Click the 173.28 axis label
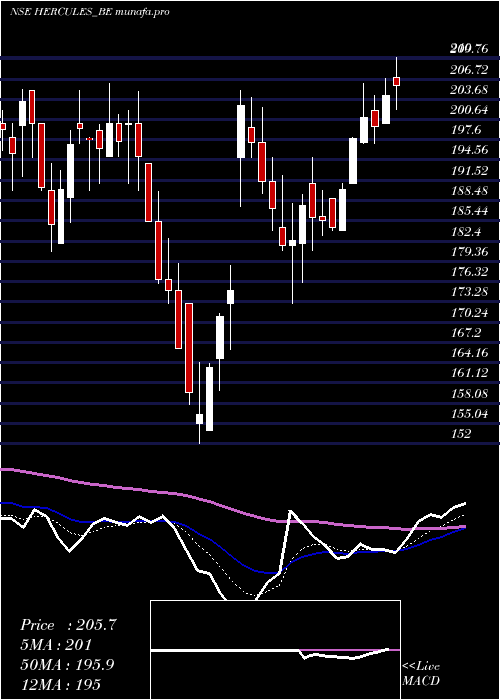The height and width of the screenshot is (700, 500). click(x=469, y=292)
